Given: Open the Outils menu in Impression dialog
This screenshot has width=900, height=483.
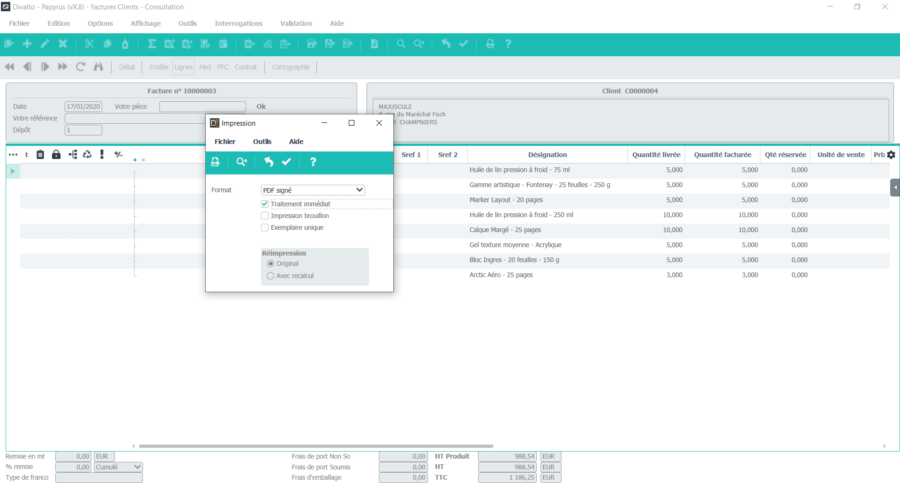Looking at the screenshot, I should click(x=262, y=142).
